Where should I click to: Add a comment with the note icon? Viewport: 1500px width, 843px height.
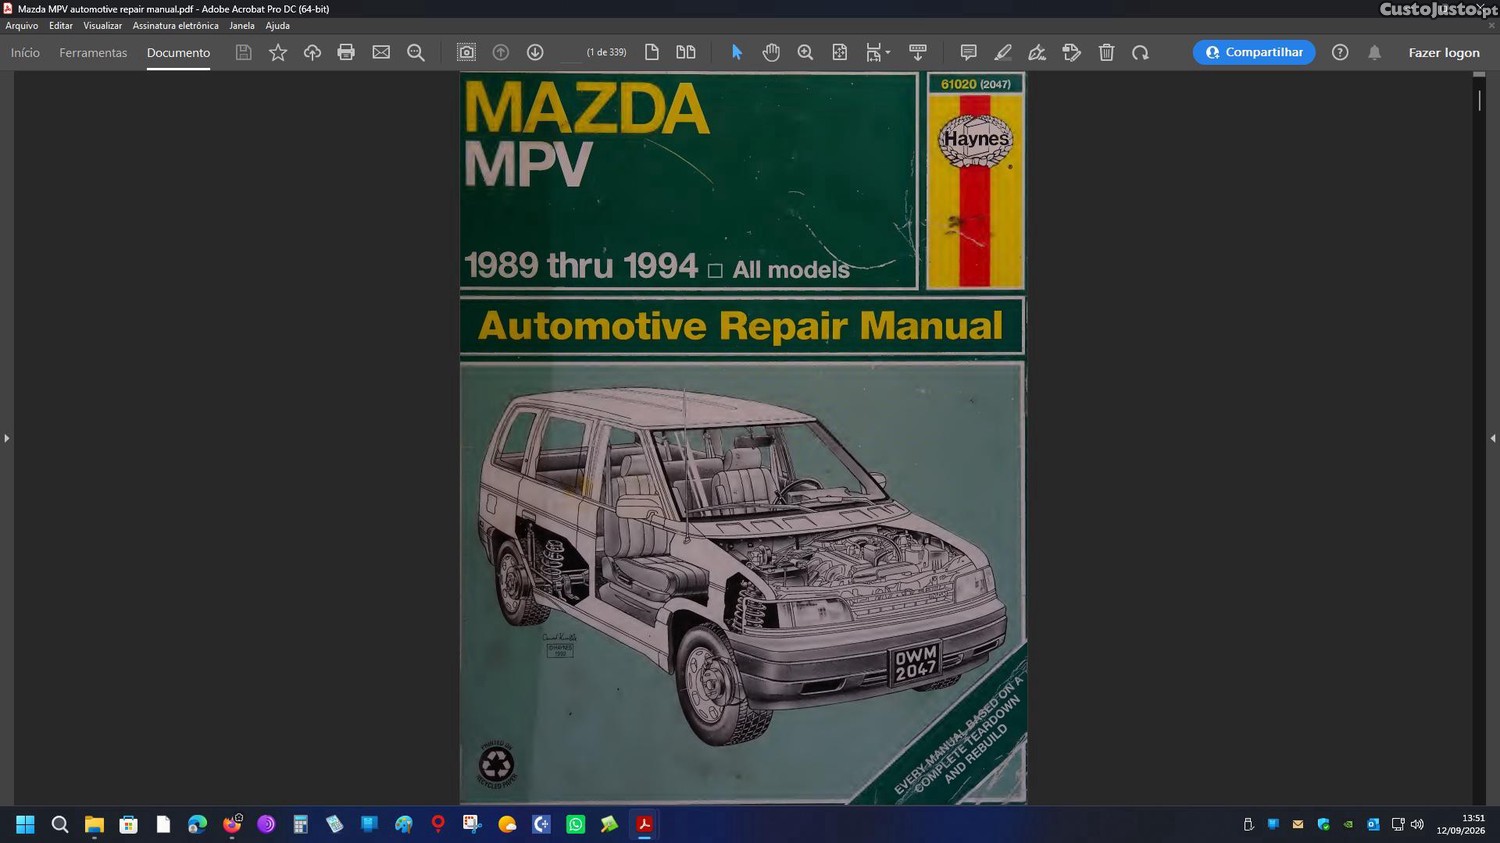968,52
